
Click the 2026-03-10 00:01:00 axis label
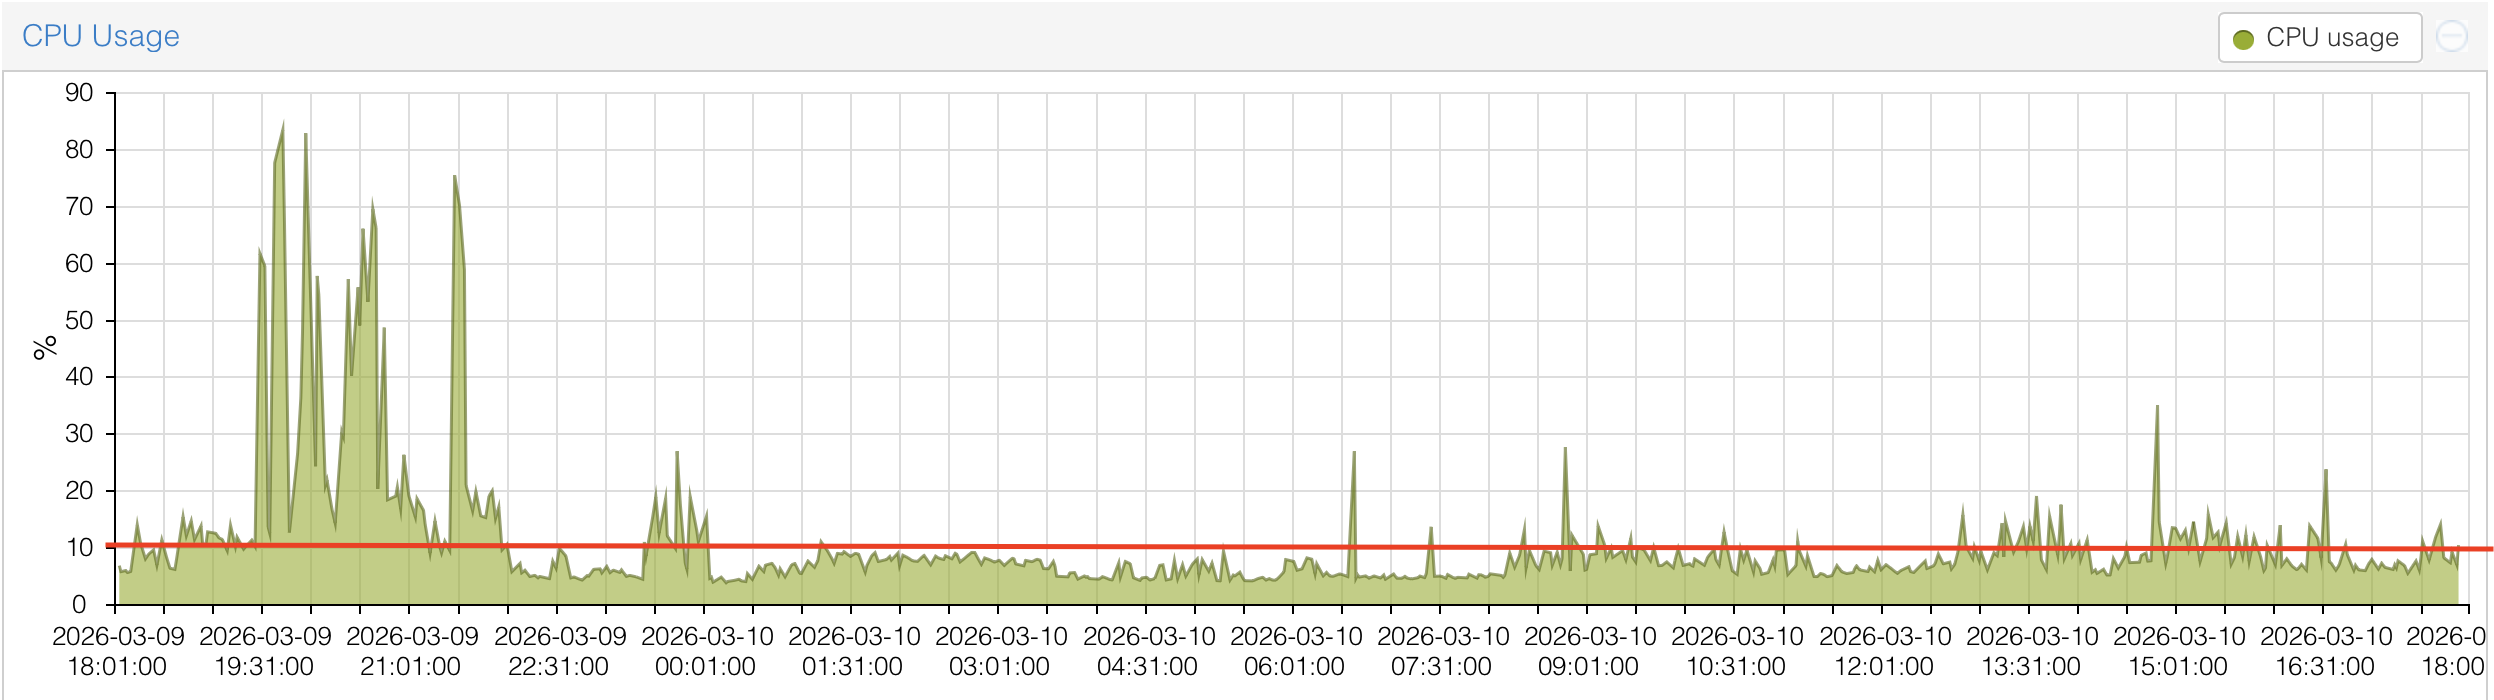(706, 651)
